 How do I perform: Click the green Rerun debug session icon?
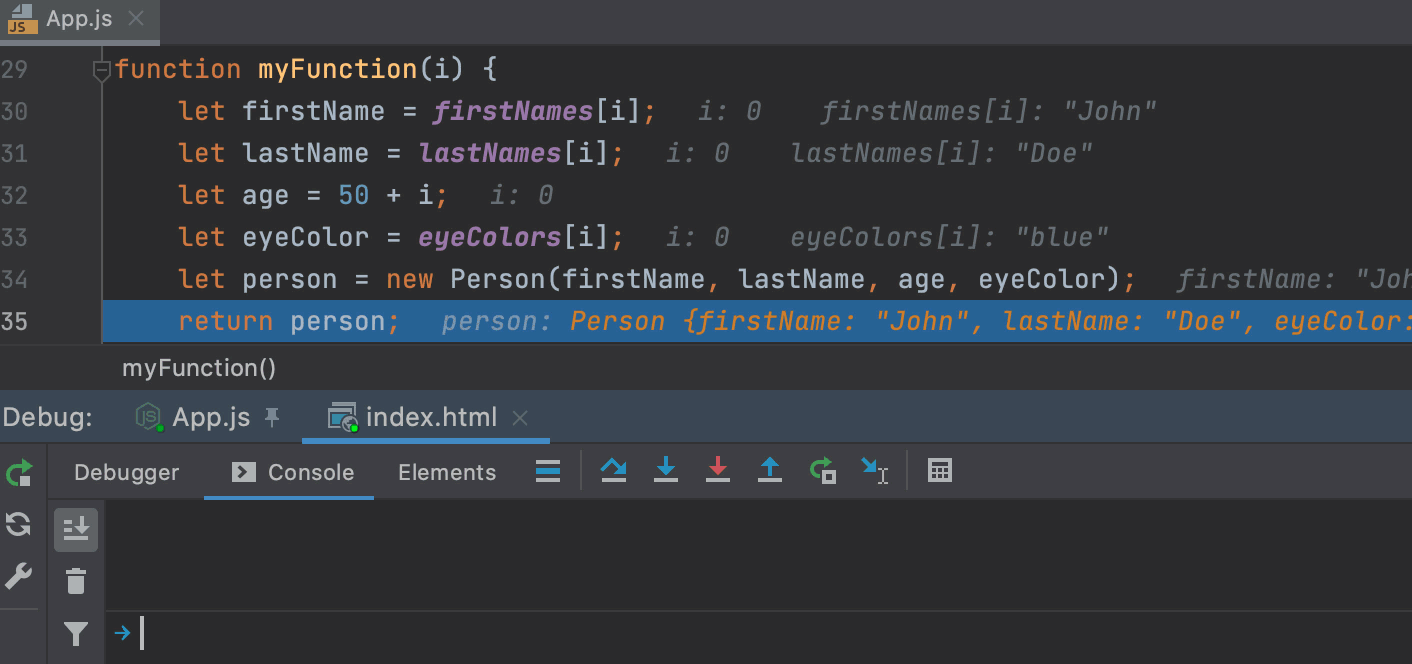click(x=19, y=470)
